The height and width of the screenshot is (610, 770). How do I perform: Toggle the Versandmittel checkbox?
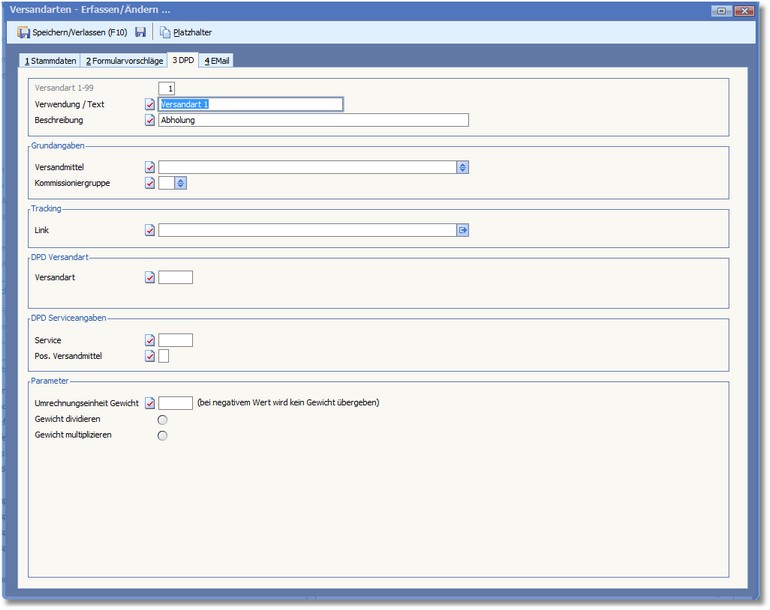[x=150, y=167]
